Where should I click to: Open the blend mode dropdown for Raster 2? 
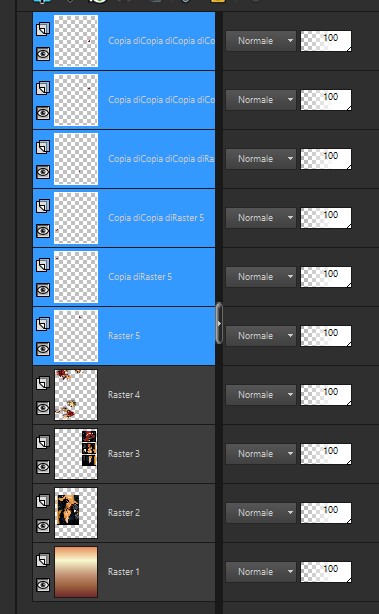261,513
